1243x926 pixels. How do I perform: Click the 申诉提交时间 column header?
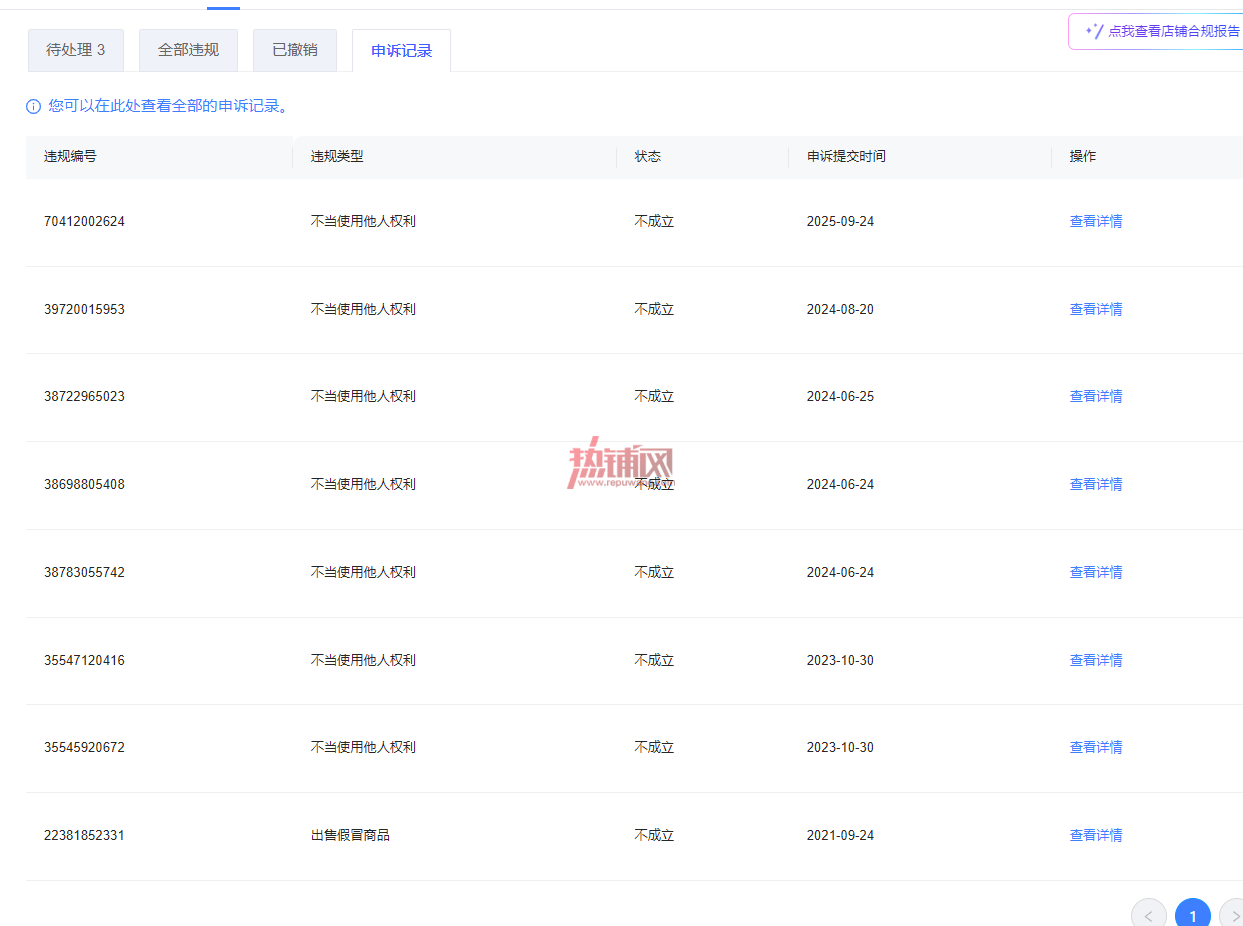click(x=846, y=156)
